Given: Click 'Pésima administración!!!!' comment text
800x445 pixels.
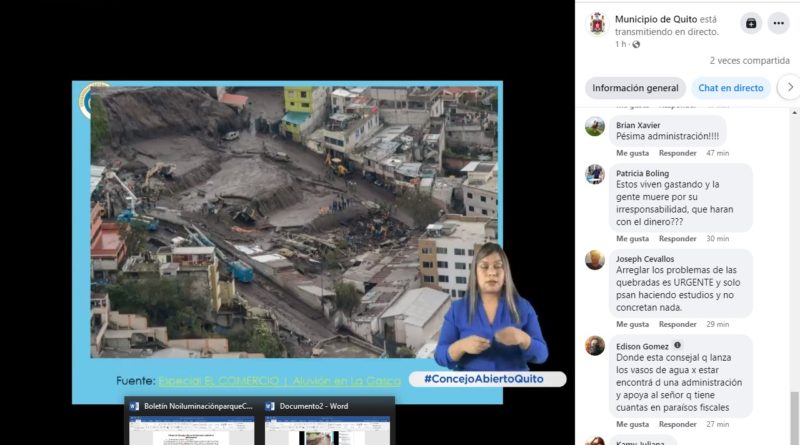Looking at the screenshot, I should (x=667, y=136).
